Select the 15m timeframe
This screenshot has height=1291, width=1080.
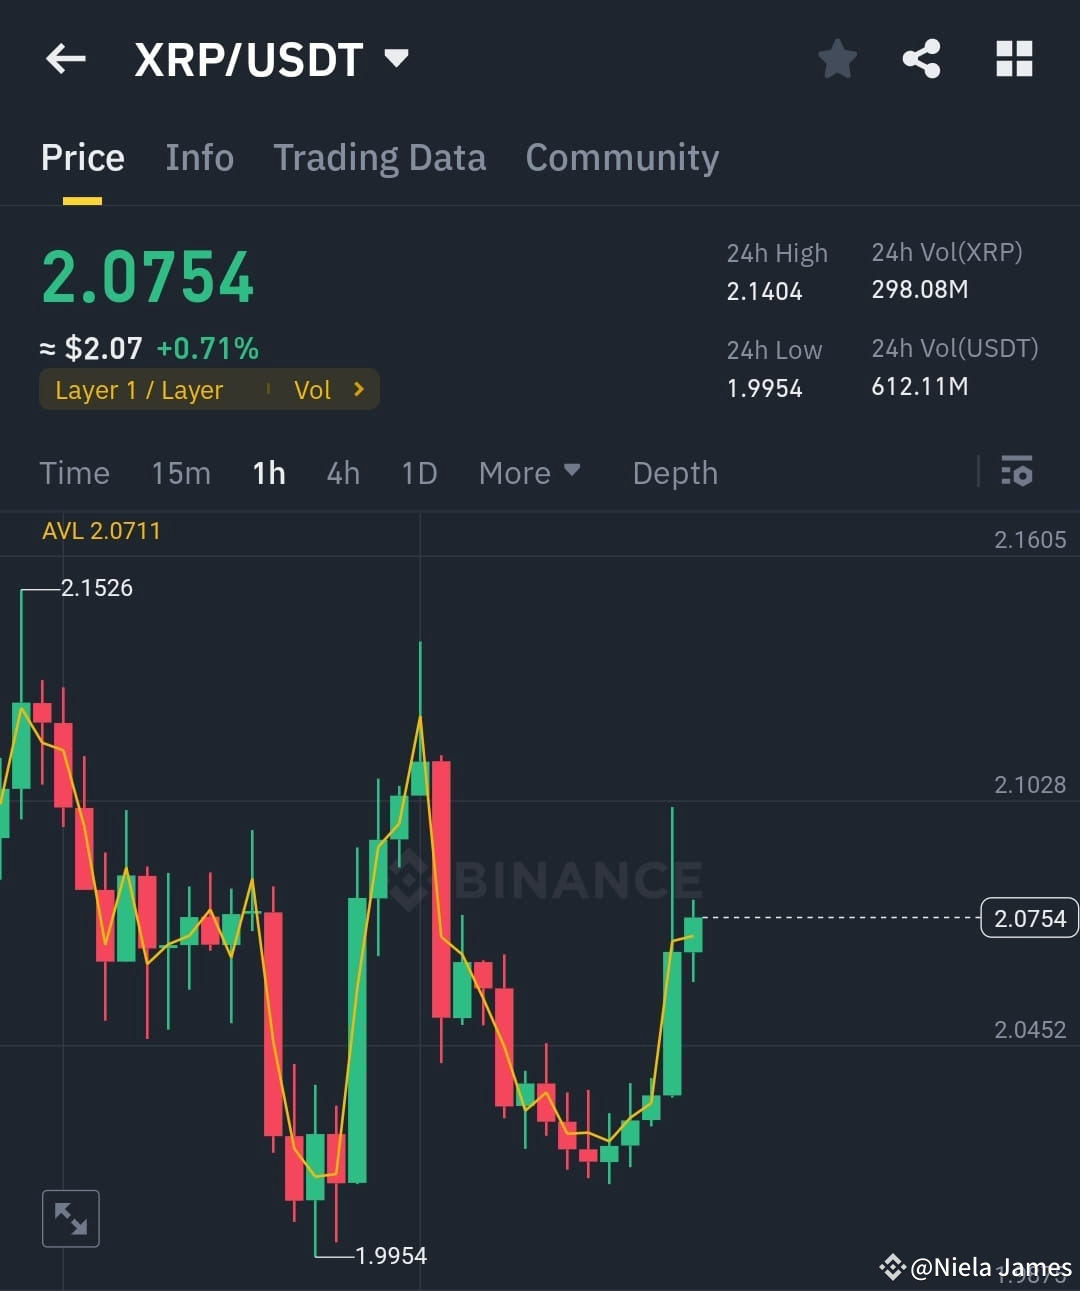(x=181, y=472)
